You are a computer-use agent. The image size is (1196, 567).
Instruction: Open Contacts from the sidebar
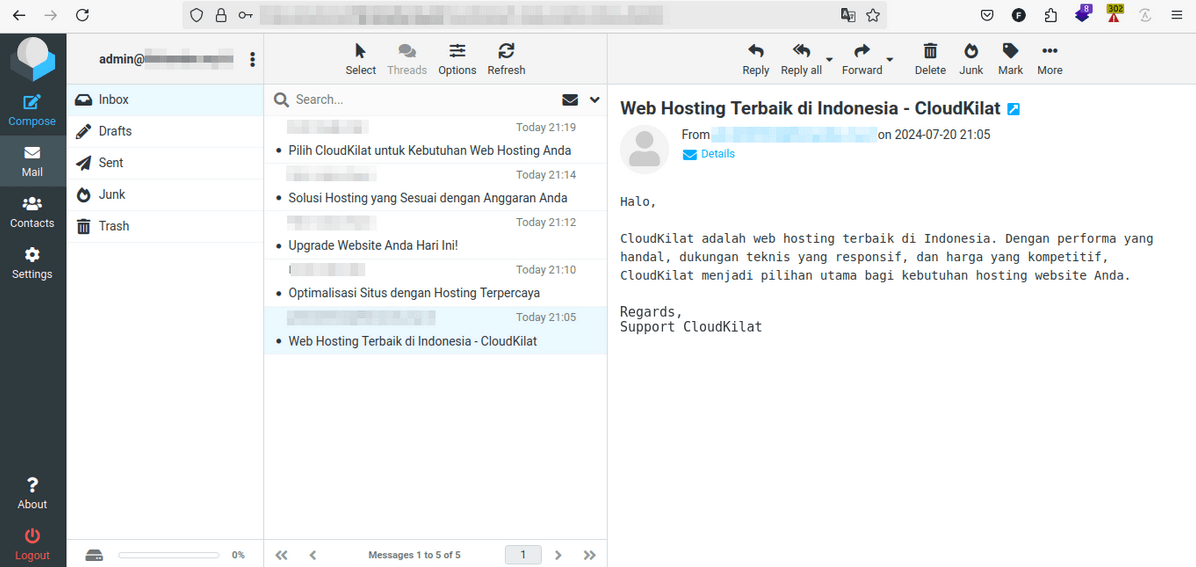tap(32, 212)
